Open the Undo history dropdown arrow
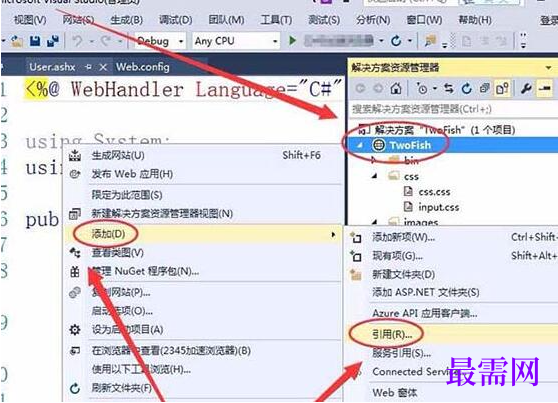 (x=91, y=42)
